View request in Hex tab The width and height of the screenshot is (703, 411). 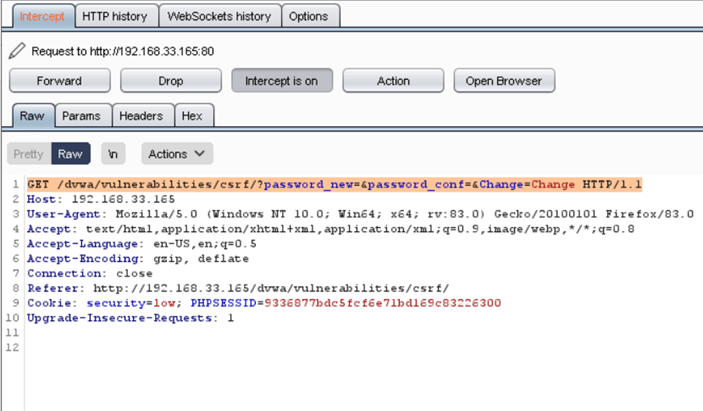[x=192, y=116]
